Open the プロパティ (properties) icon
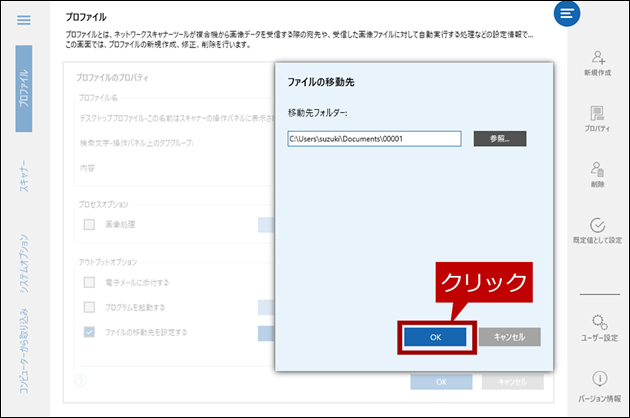This screenshot has height=418, width=630. click(x=598, y=115)
